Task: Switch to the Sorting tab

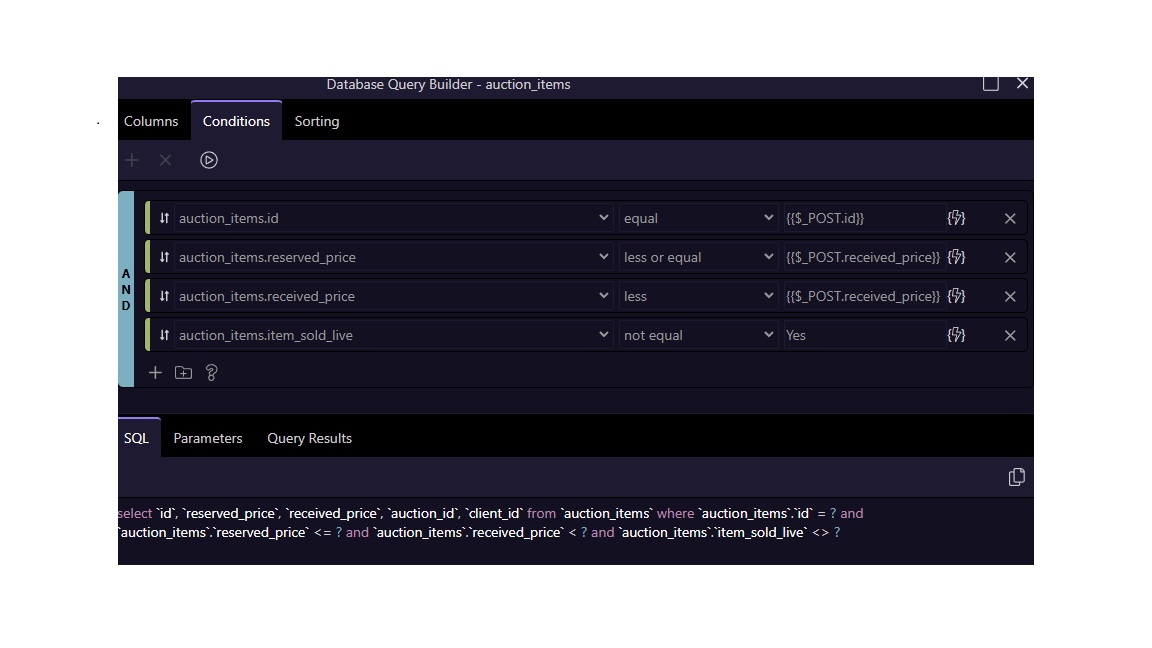Action: (x=317, y=121)
